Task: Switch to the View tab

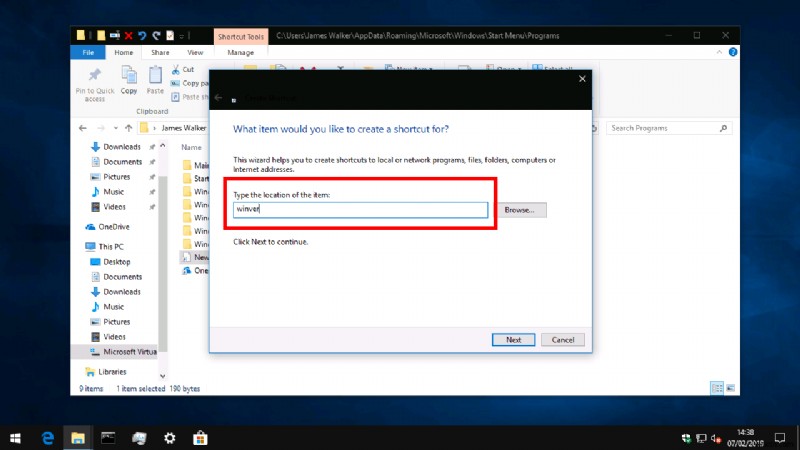Action: (195, 53)
